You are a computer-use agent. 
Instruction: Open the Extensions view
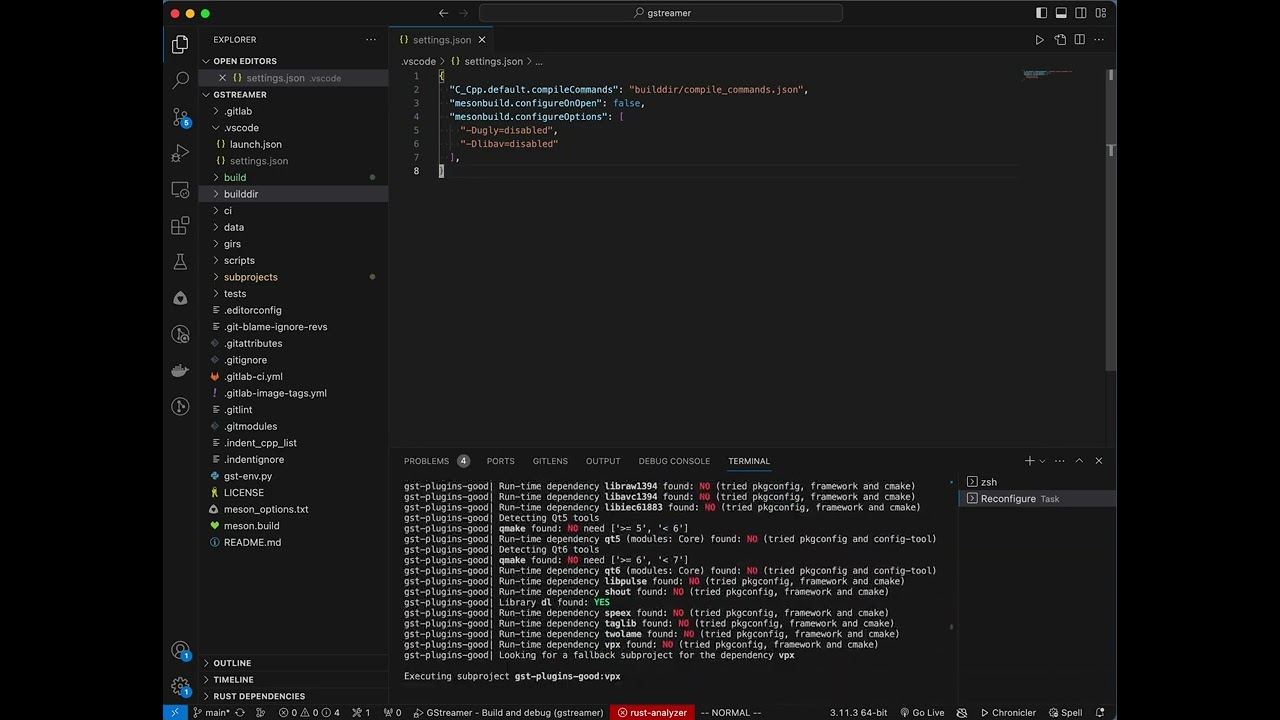[x=180, y=225]
